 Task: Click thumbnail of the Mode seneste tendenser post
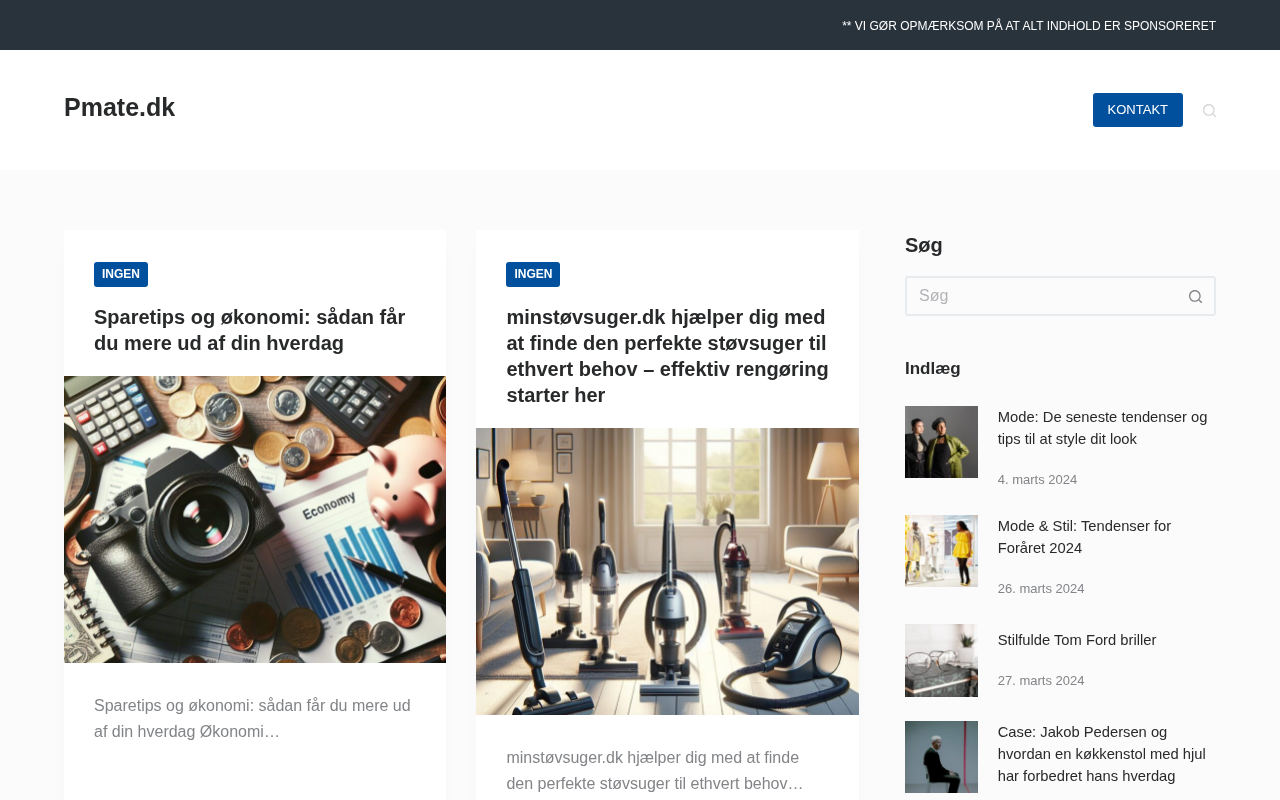click(x=941, y=442)
